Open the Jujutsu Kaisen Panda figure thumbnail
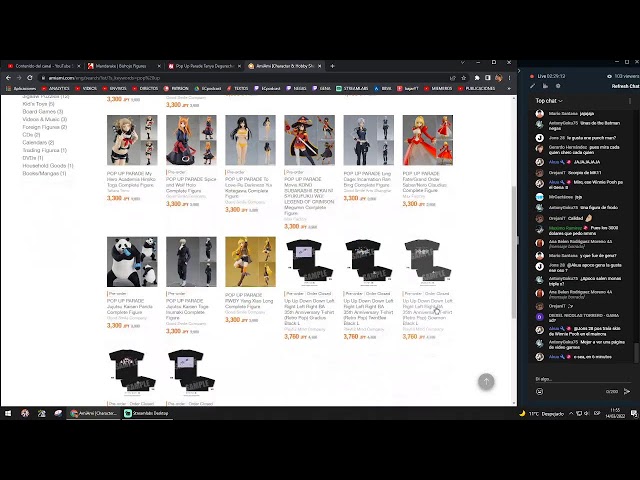Viewport: 640px width, 480px height. pyautogui.click(x=132, y=262)
